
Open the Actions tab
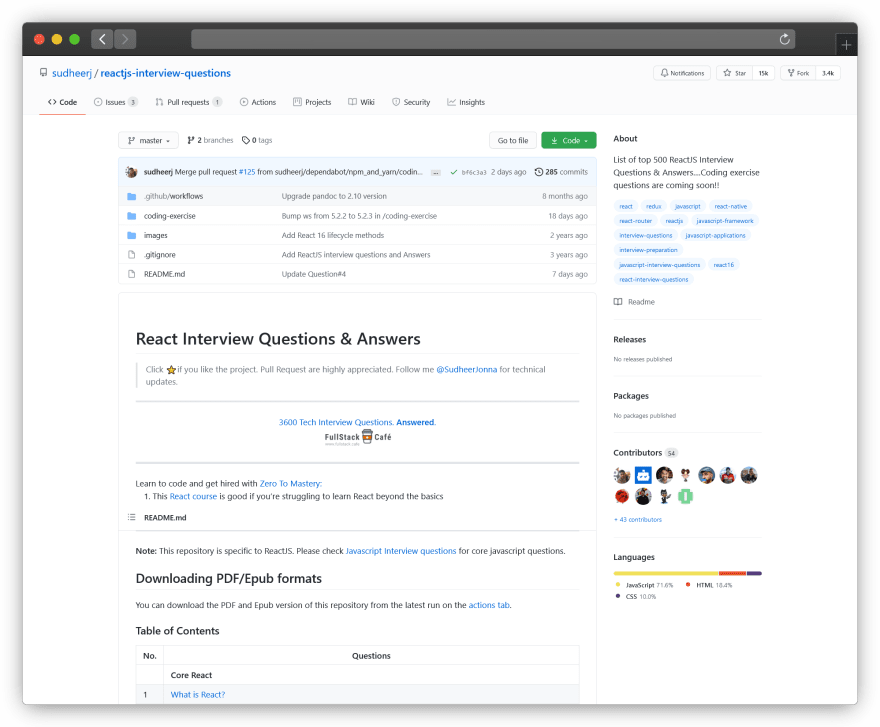point(258,102)
